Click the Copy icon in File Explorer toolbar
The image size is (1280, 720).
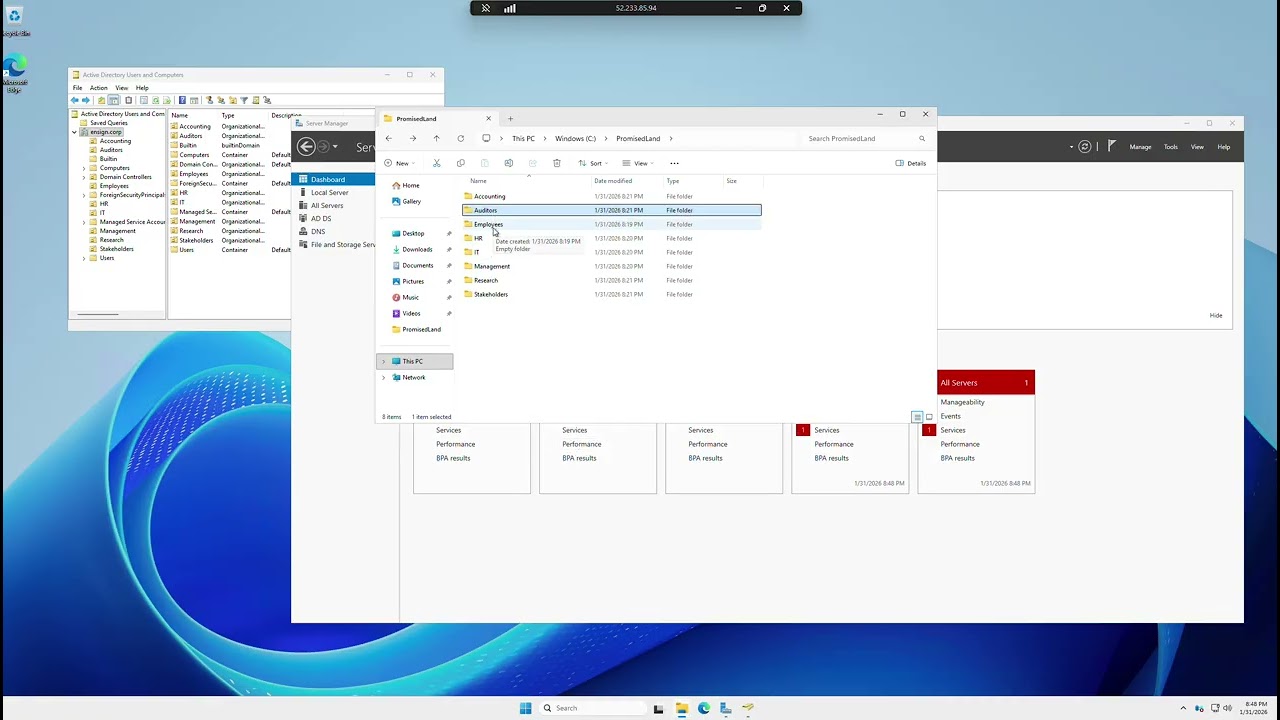click(x=460, y=163)
